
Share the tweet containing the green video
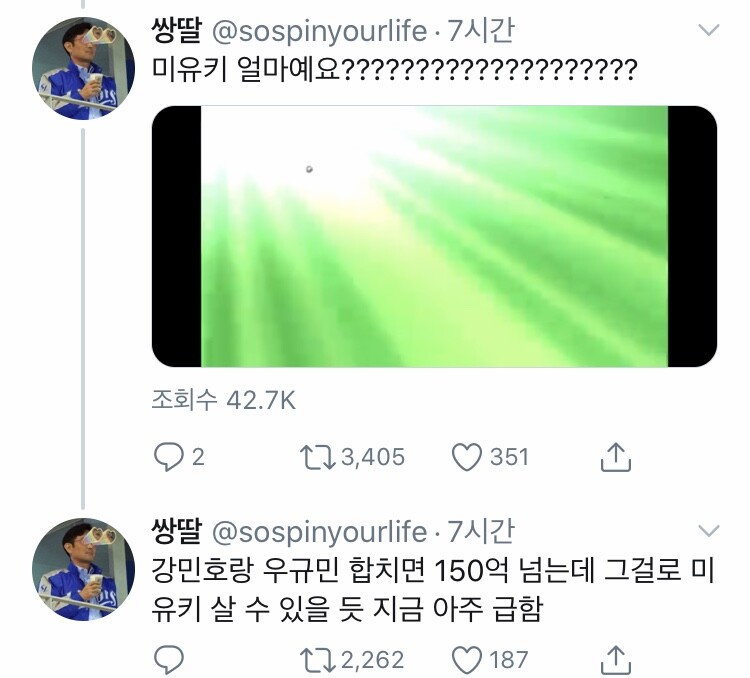(x=615, y=457)
